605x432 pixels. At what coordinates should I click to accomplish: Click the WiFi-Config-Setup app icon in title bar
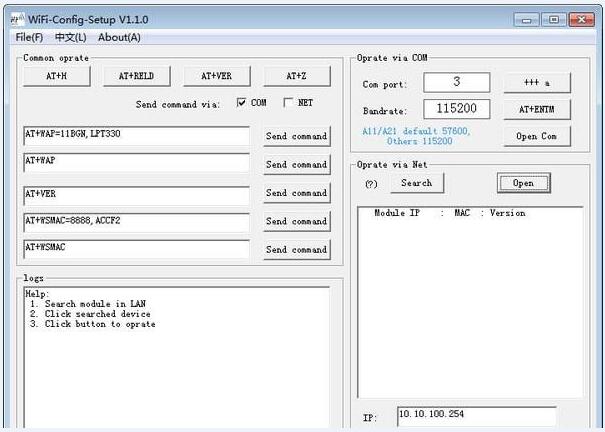click(x=18, y=19)
